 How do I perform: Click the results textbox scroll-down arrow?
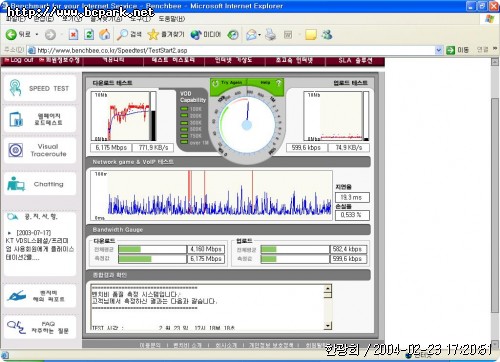coord(328,326)
